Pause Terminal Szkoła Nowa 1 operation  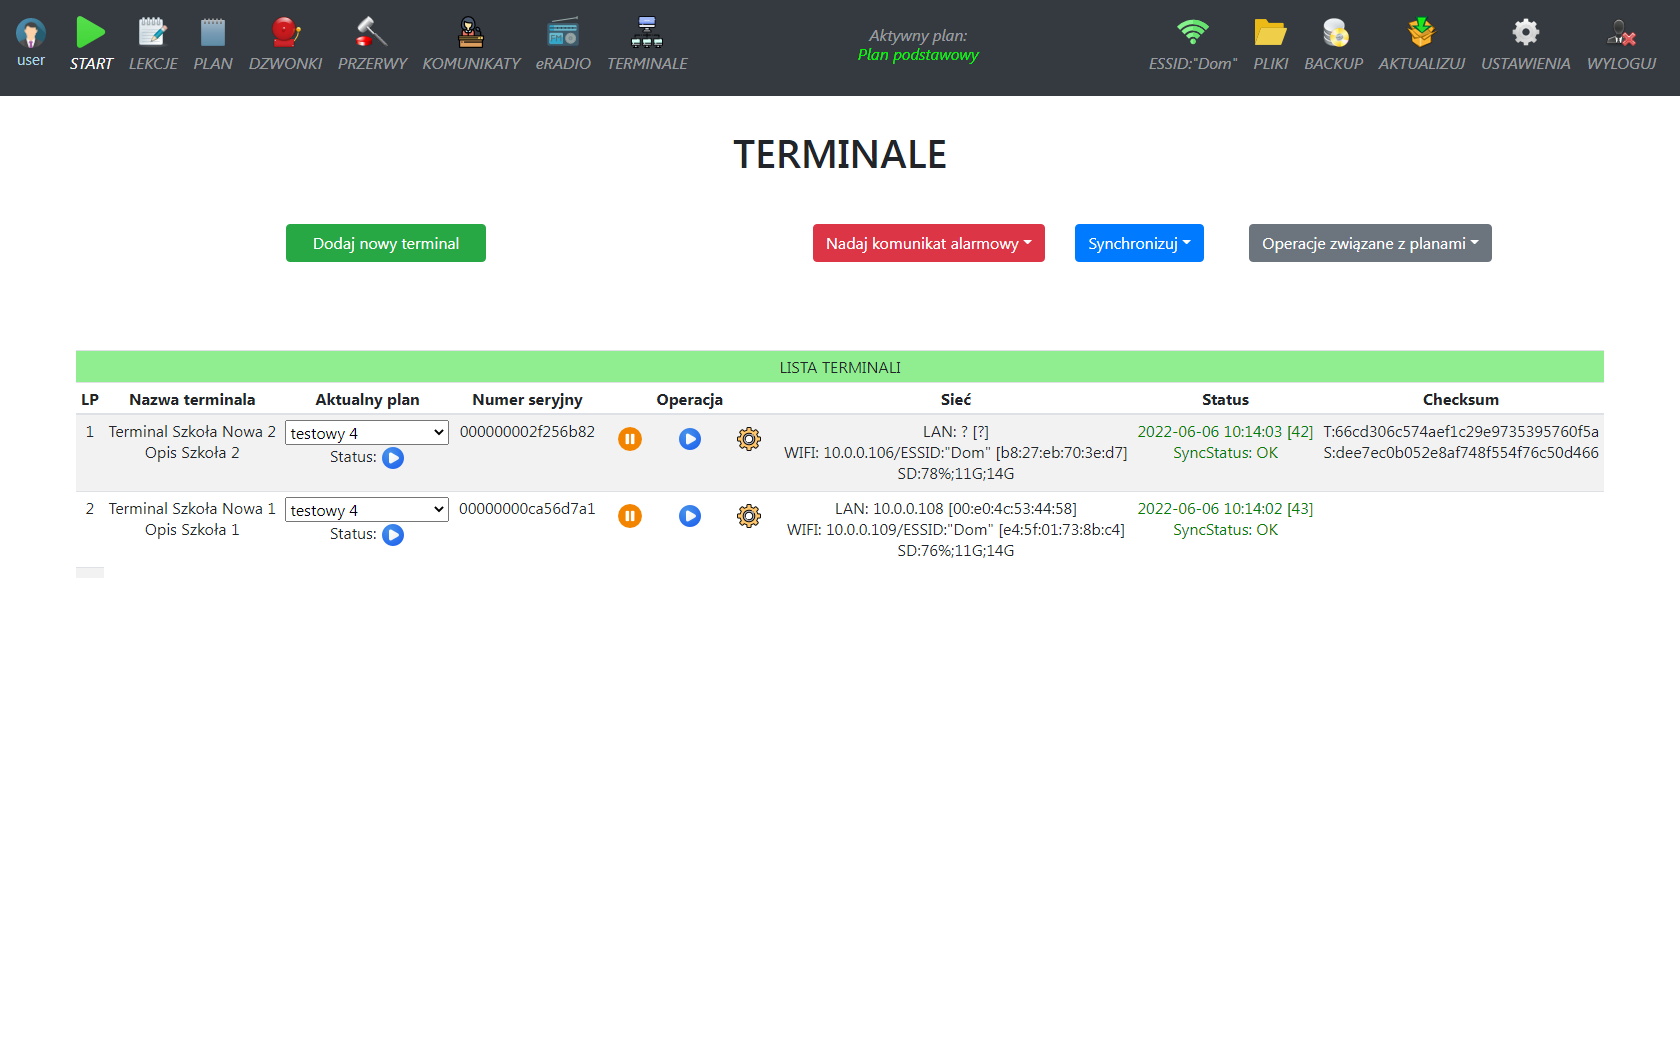pos(630,516)
